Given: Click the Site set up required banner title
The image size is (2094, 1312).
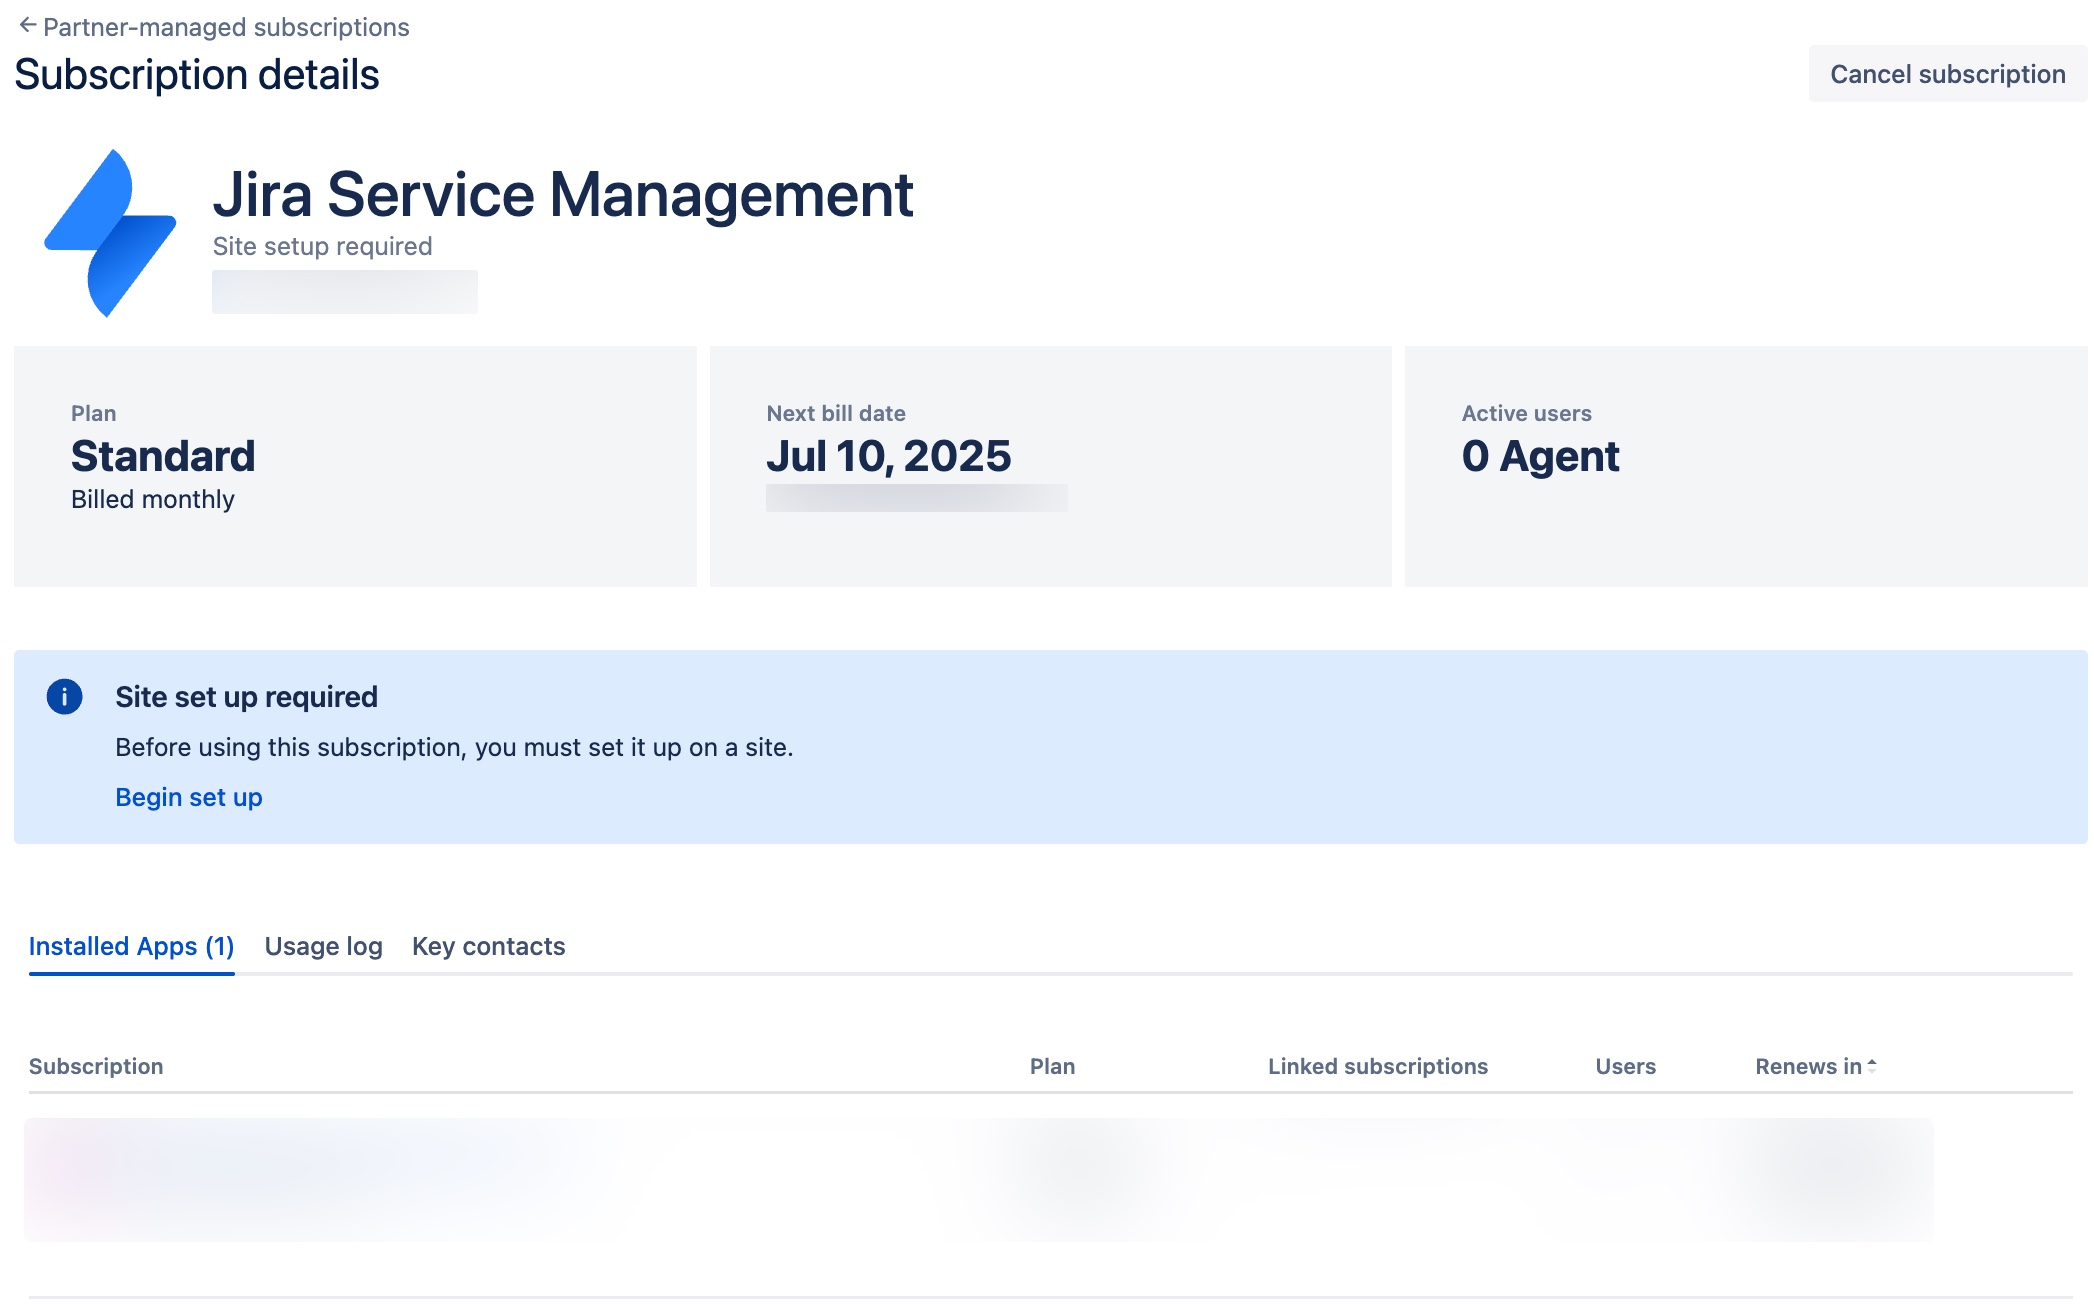Looking at the screenshot, I should click(x=247, y=697).
